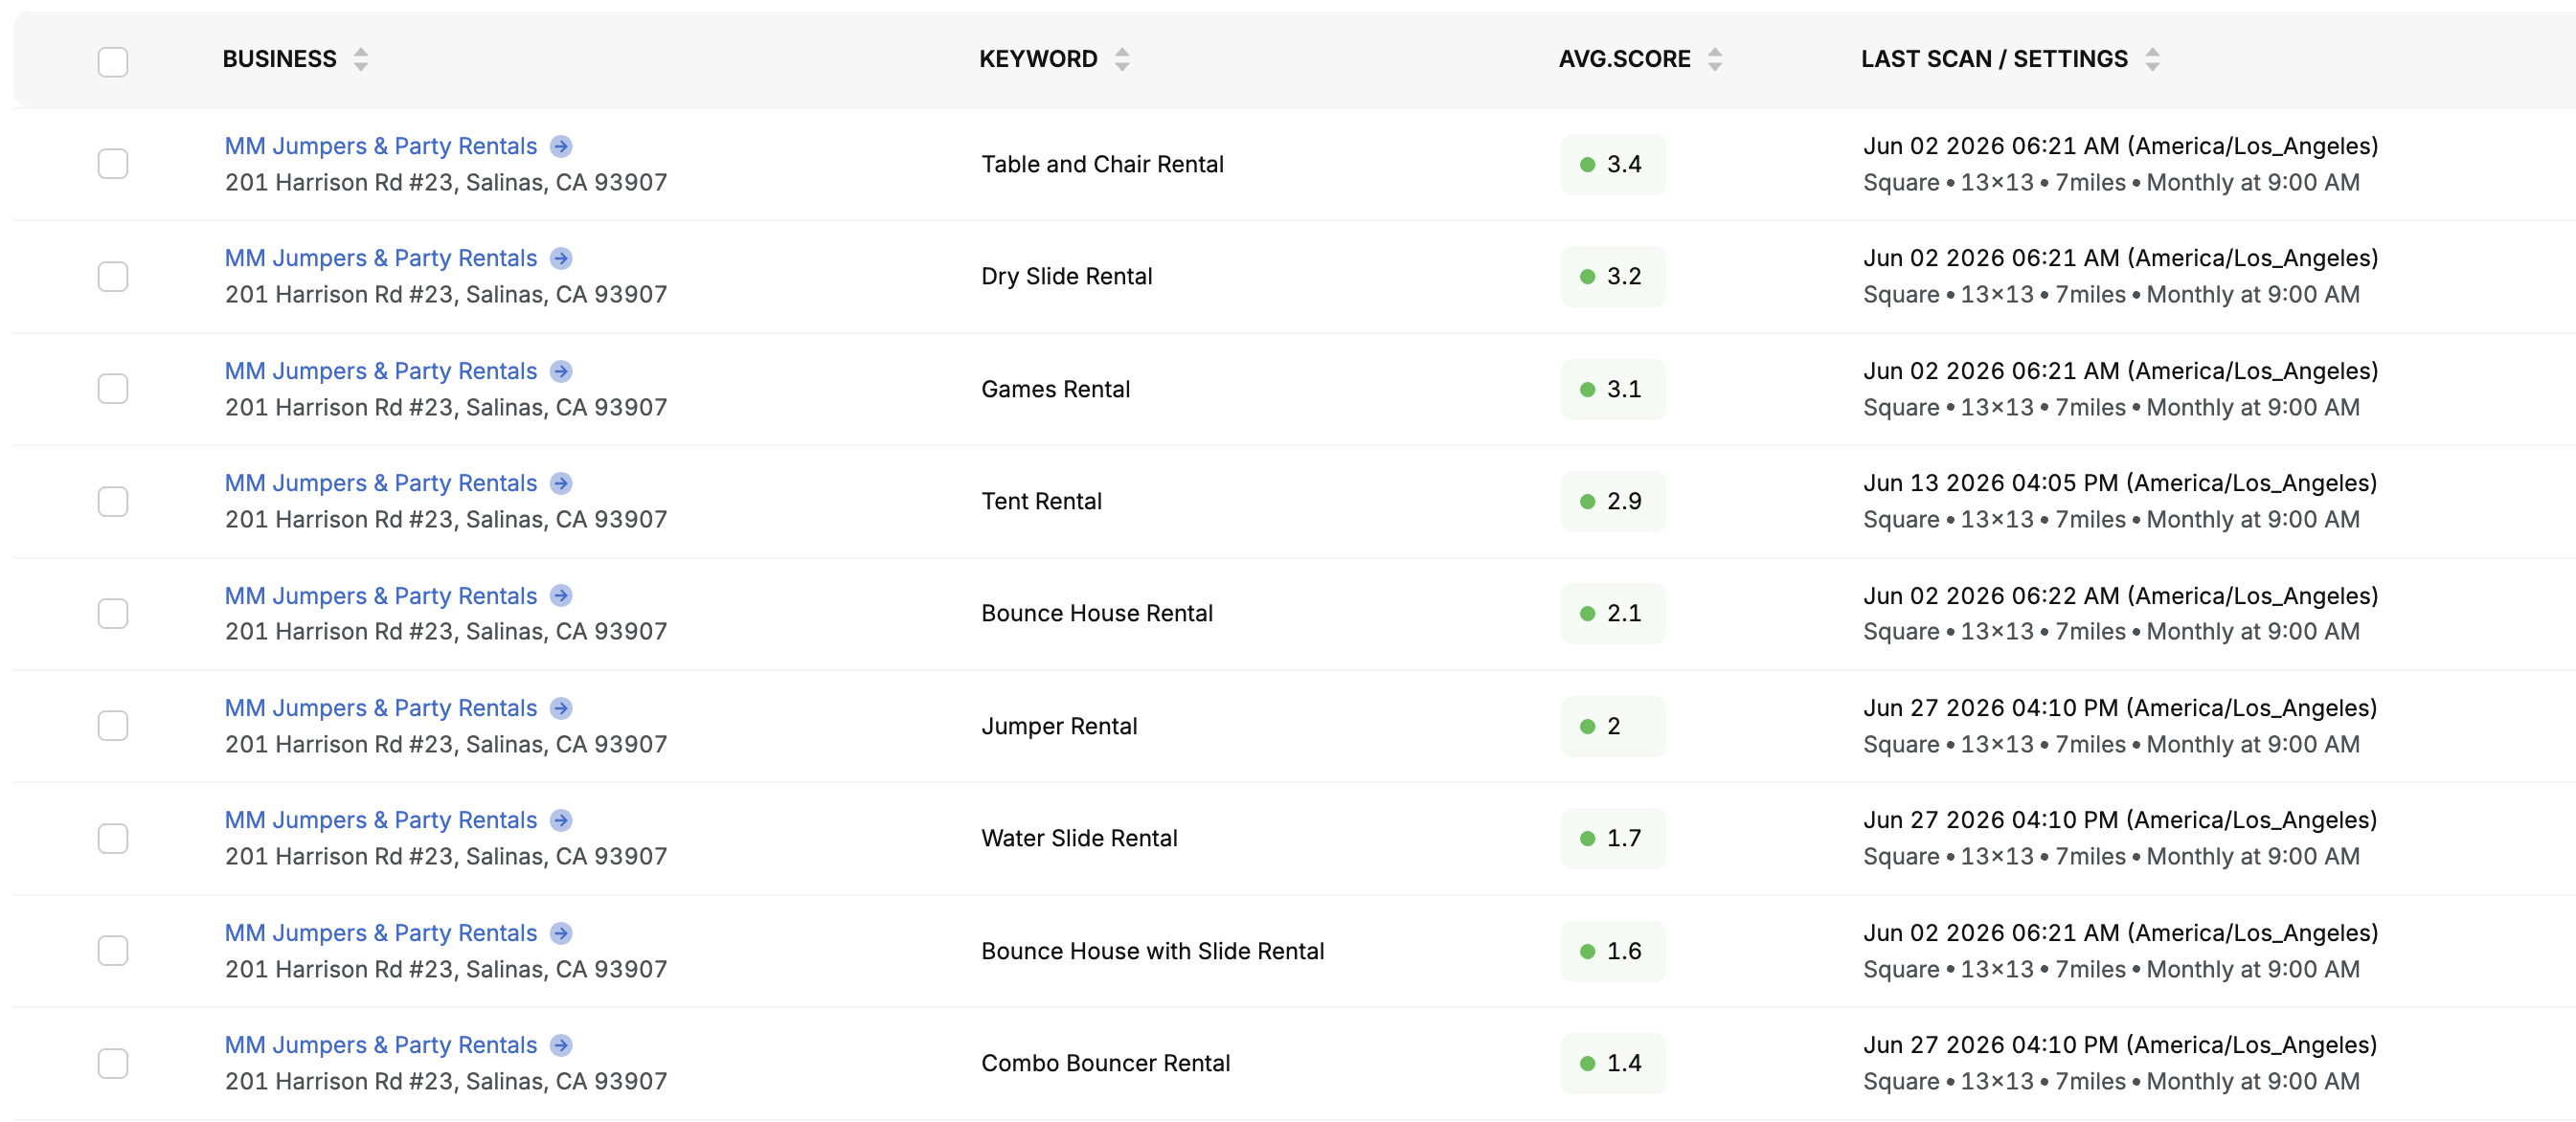This screenshot has height=1122, width=2576.
Task: Sort by Last Scan / Settings arrows
Action: 2152,59
